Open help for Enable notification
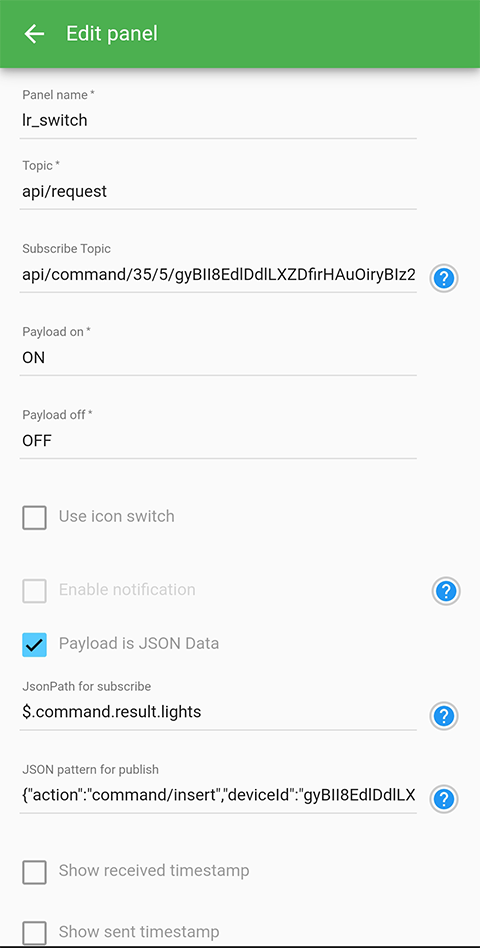The image size is (480, 948). 446,591
